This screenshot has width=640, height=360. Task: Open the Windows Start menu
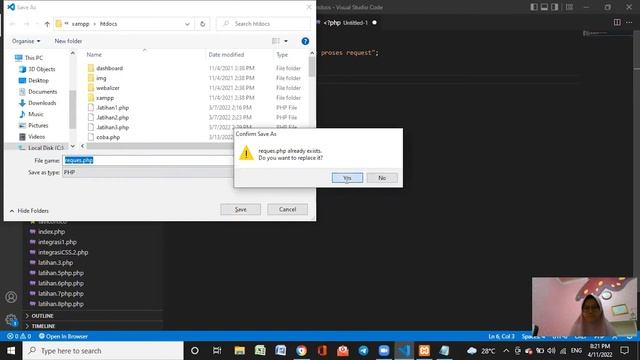11,351
